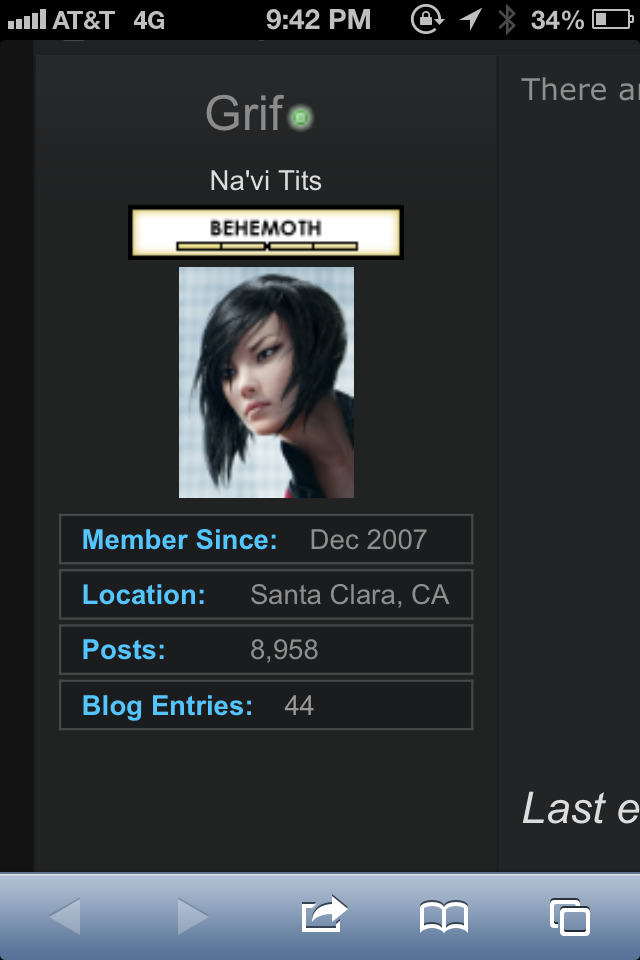
Task: Open the Safari tabs pages icon
Action: pyautogui.click(x=570, y=917)
